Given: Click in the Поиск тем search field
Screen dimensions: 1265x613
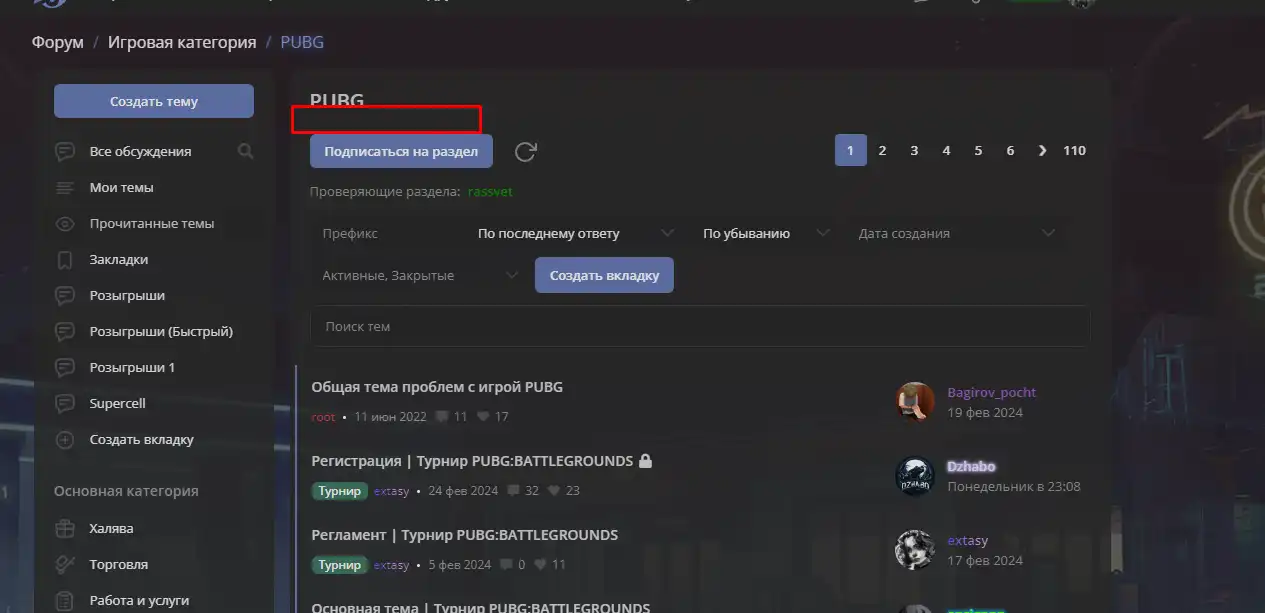Looking at the screenshot, I should point(700,326).
